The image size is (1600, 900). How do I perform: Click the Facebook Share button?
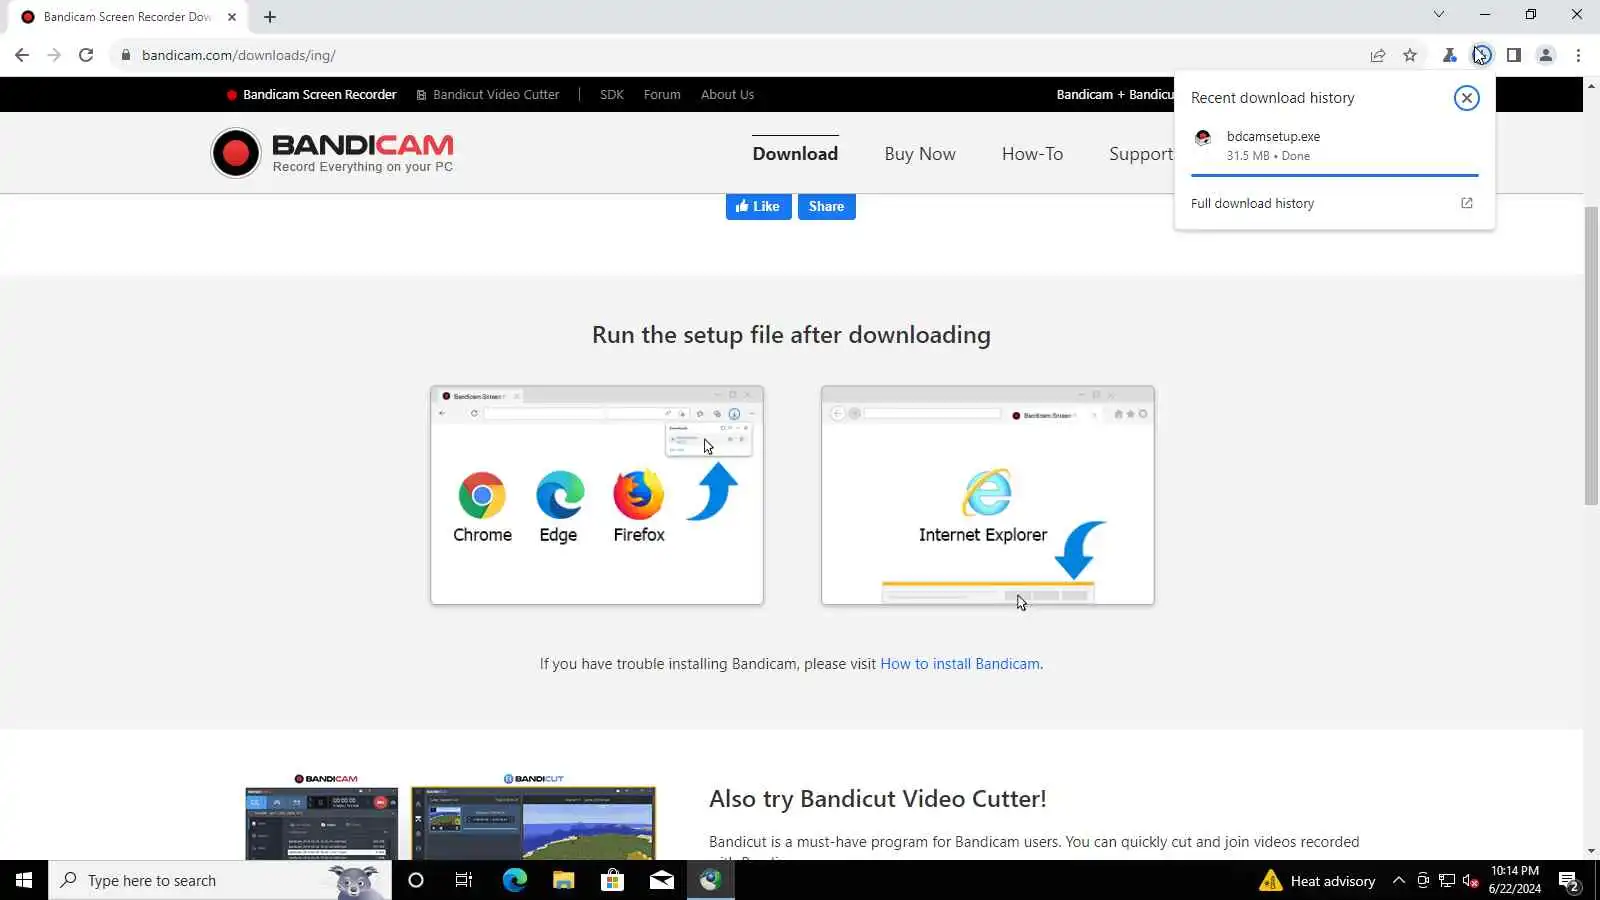827,207
